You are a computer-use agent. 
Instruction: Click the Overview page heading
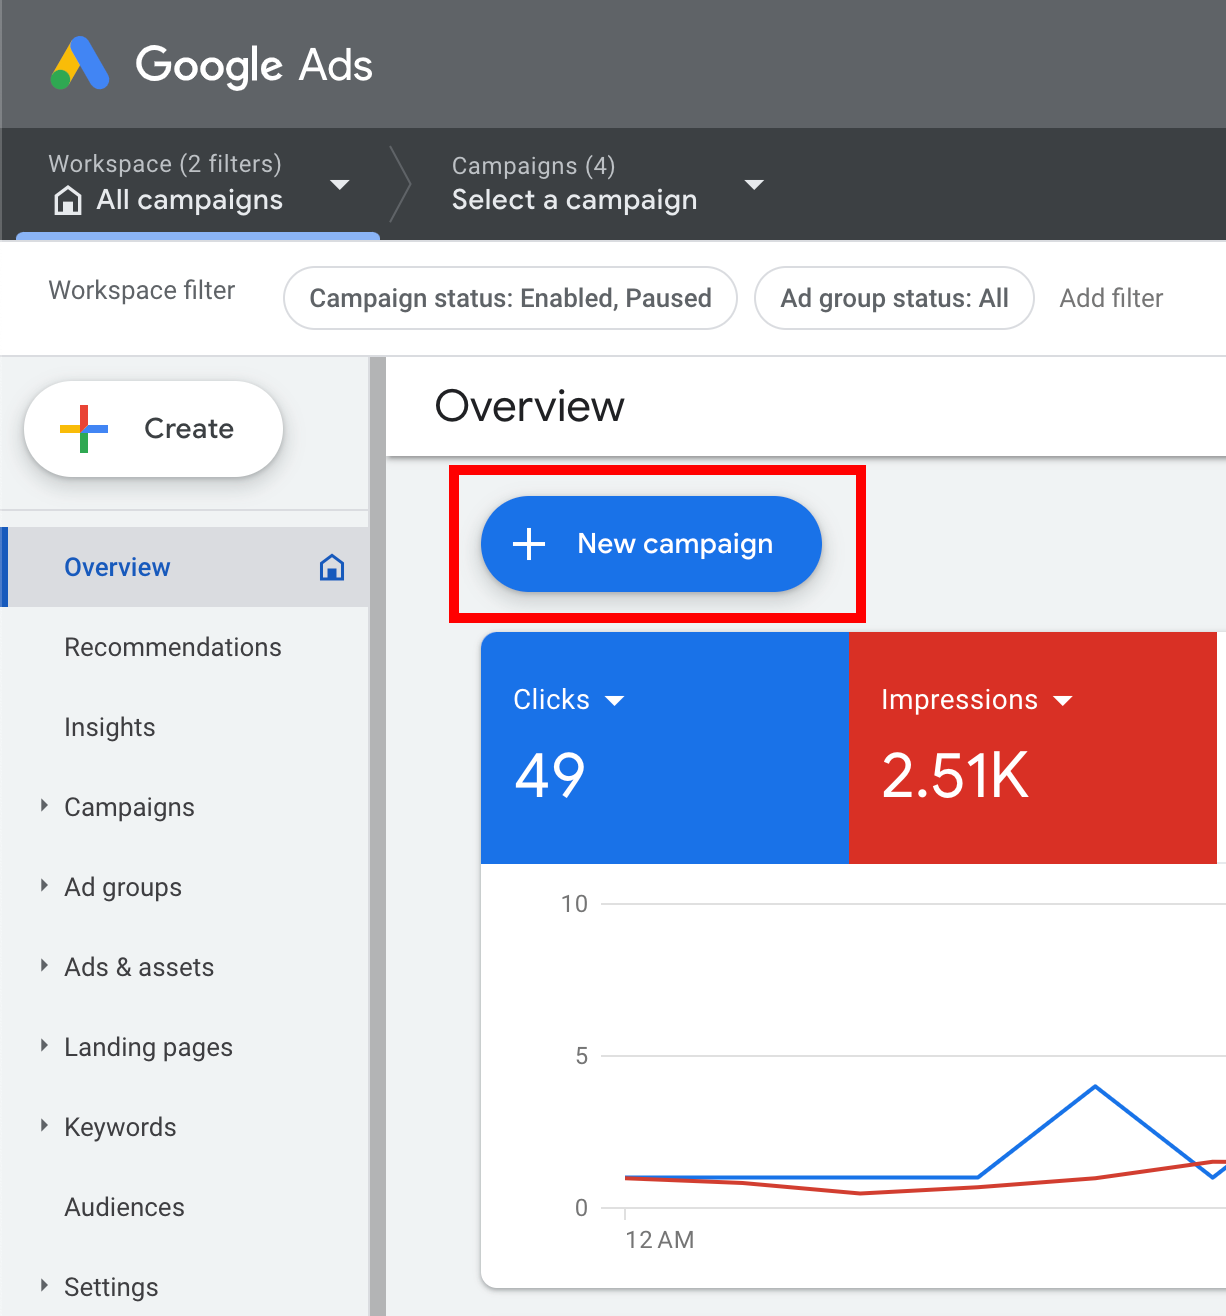[530, 406]
